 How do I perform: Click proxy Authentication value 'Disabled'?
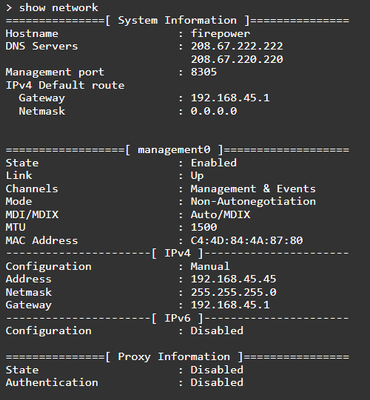[217, 382]
